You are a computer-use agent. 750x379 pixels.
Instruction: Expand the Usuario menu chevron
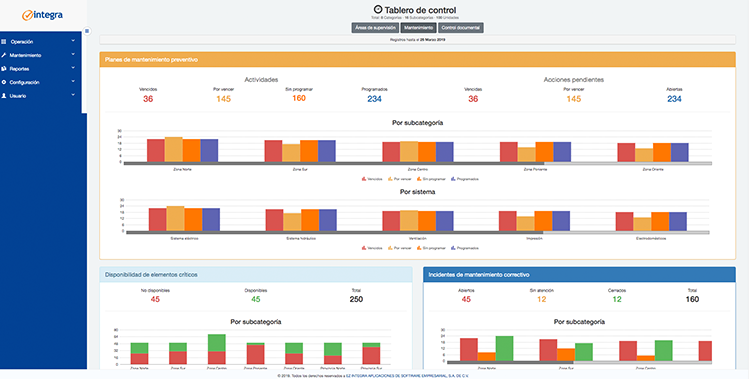pyautogui.click(x=73, y=95)
